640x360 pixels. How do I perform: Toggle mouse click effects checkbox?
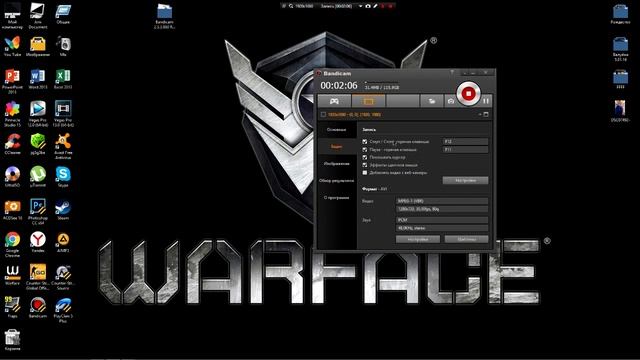pos(365,165)
